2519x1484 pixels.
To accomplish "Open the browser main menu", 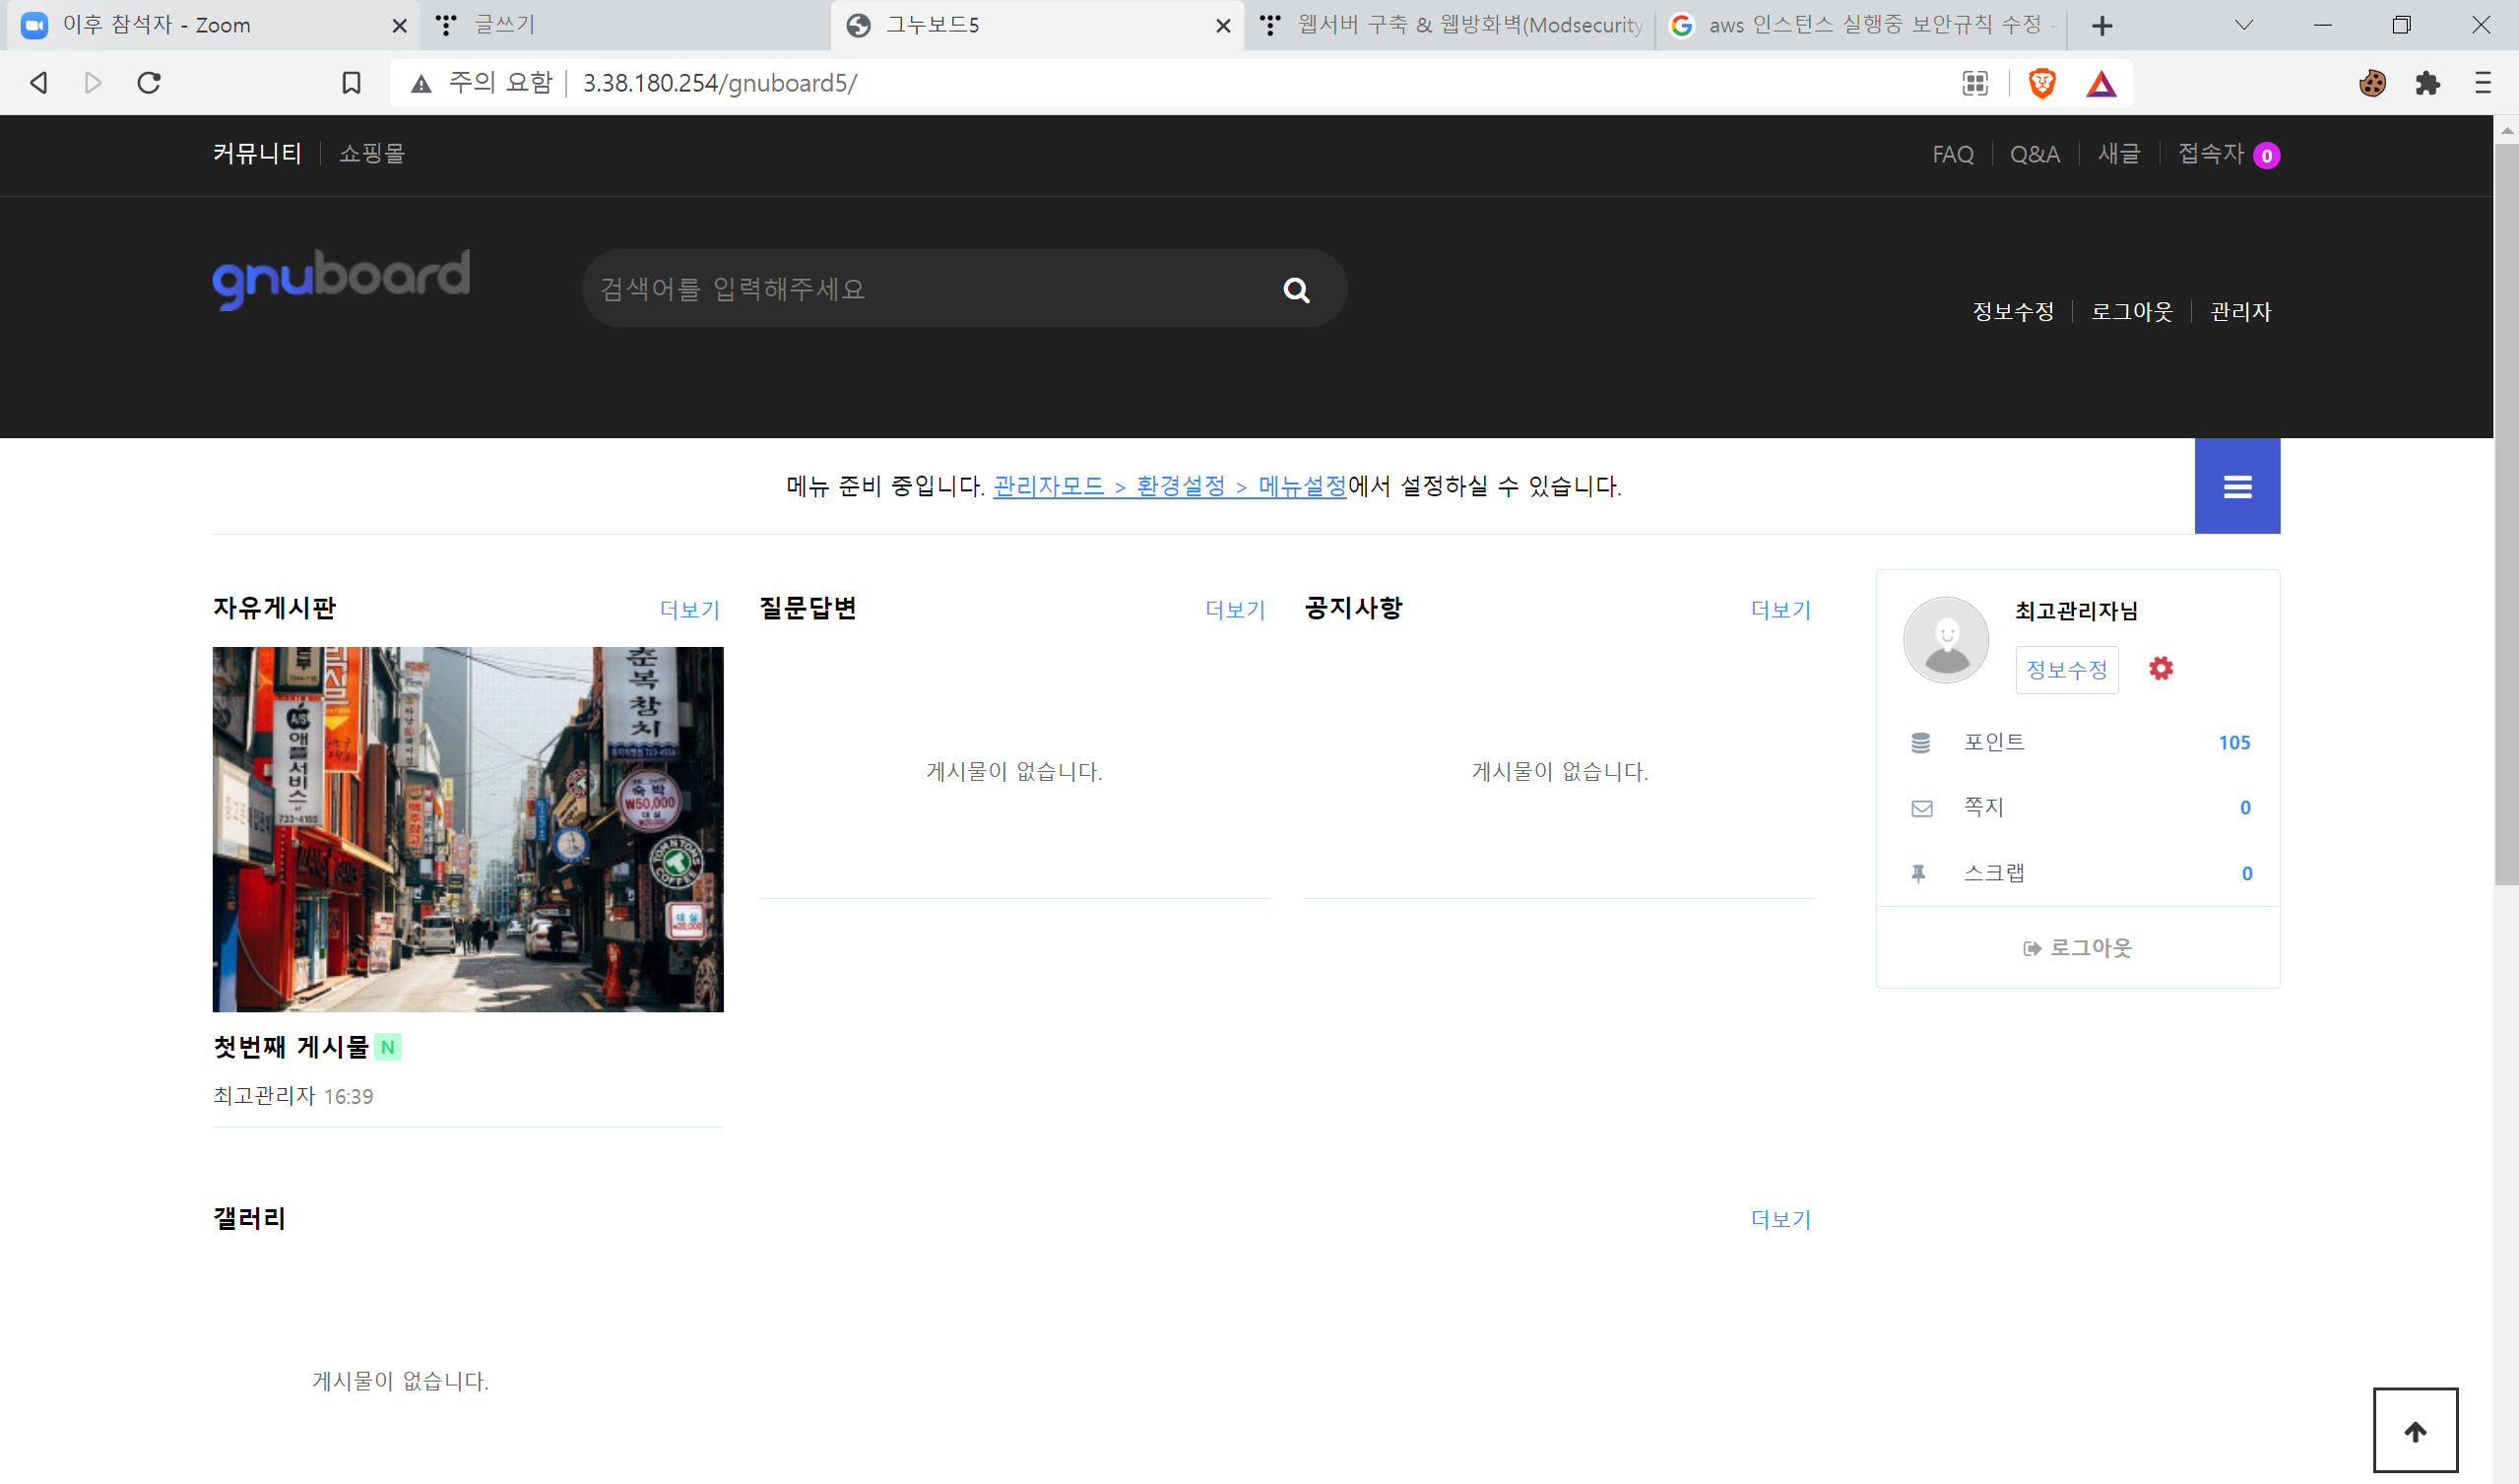I will tap(2482, 83).
